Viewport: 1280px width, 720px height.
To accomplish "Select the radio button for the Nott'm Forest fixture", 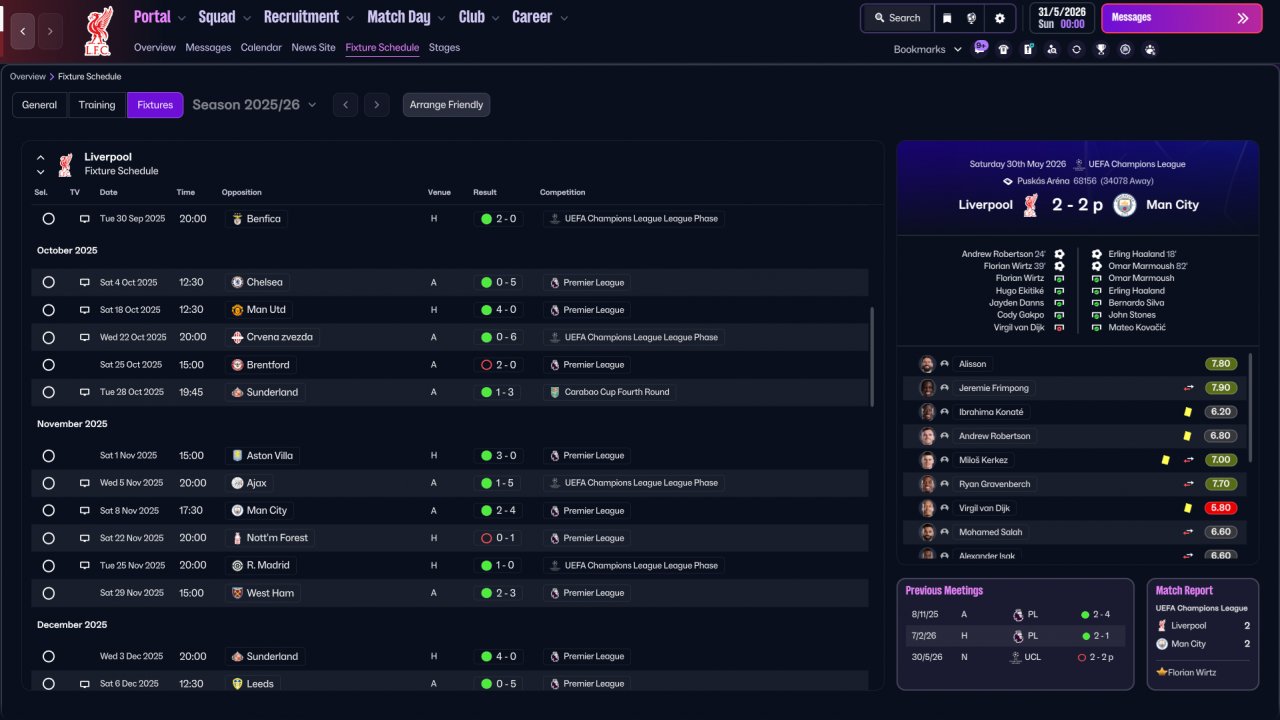I will coord(48,538).
